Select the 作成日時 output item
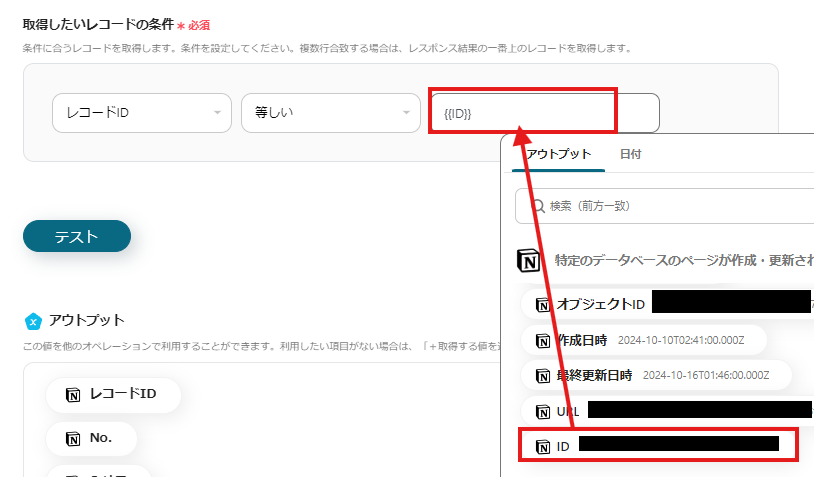Viewport: 814px width, 477px height. point(644,340)
